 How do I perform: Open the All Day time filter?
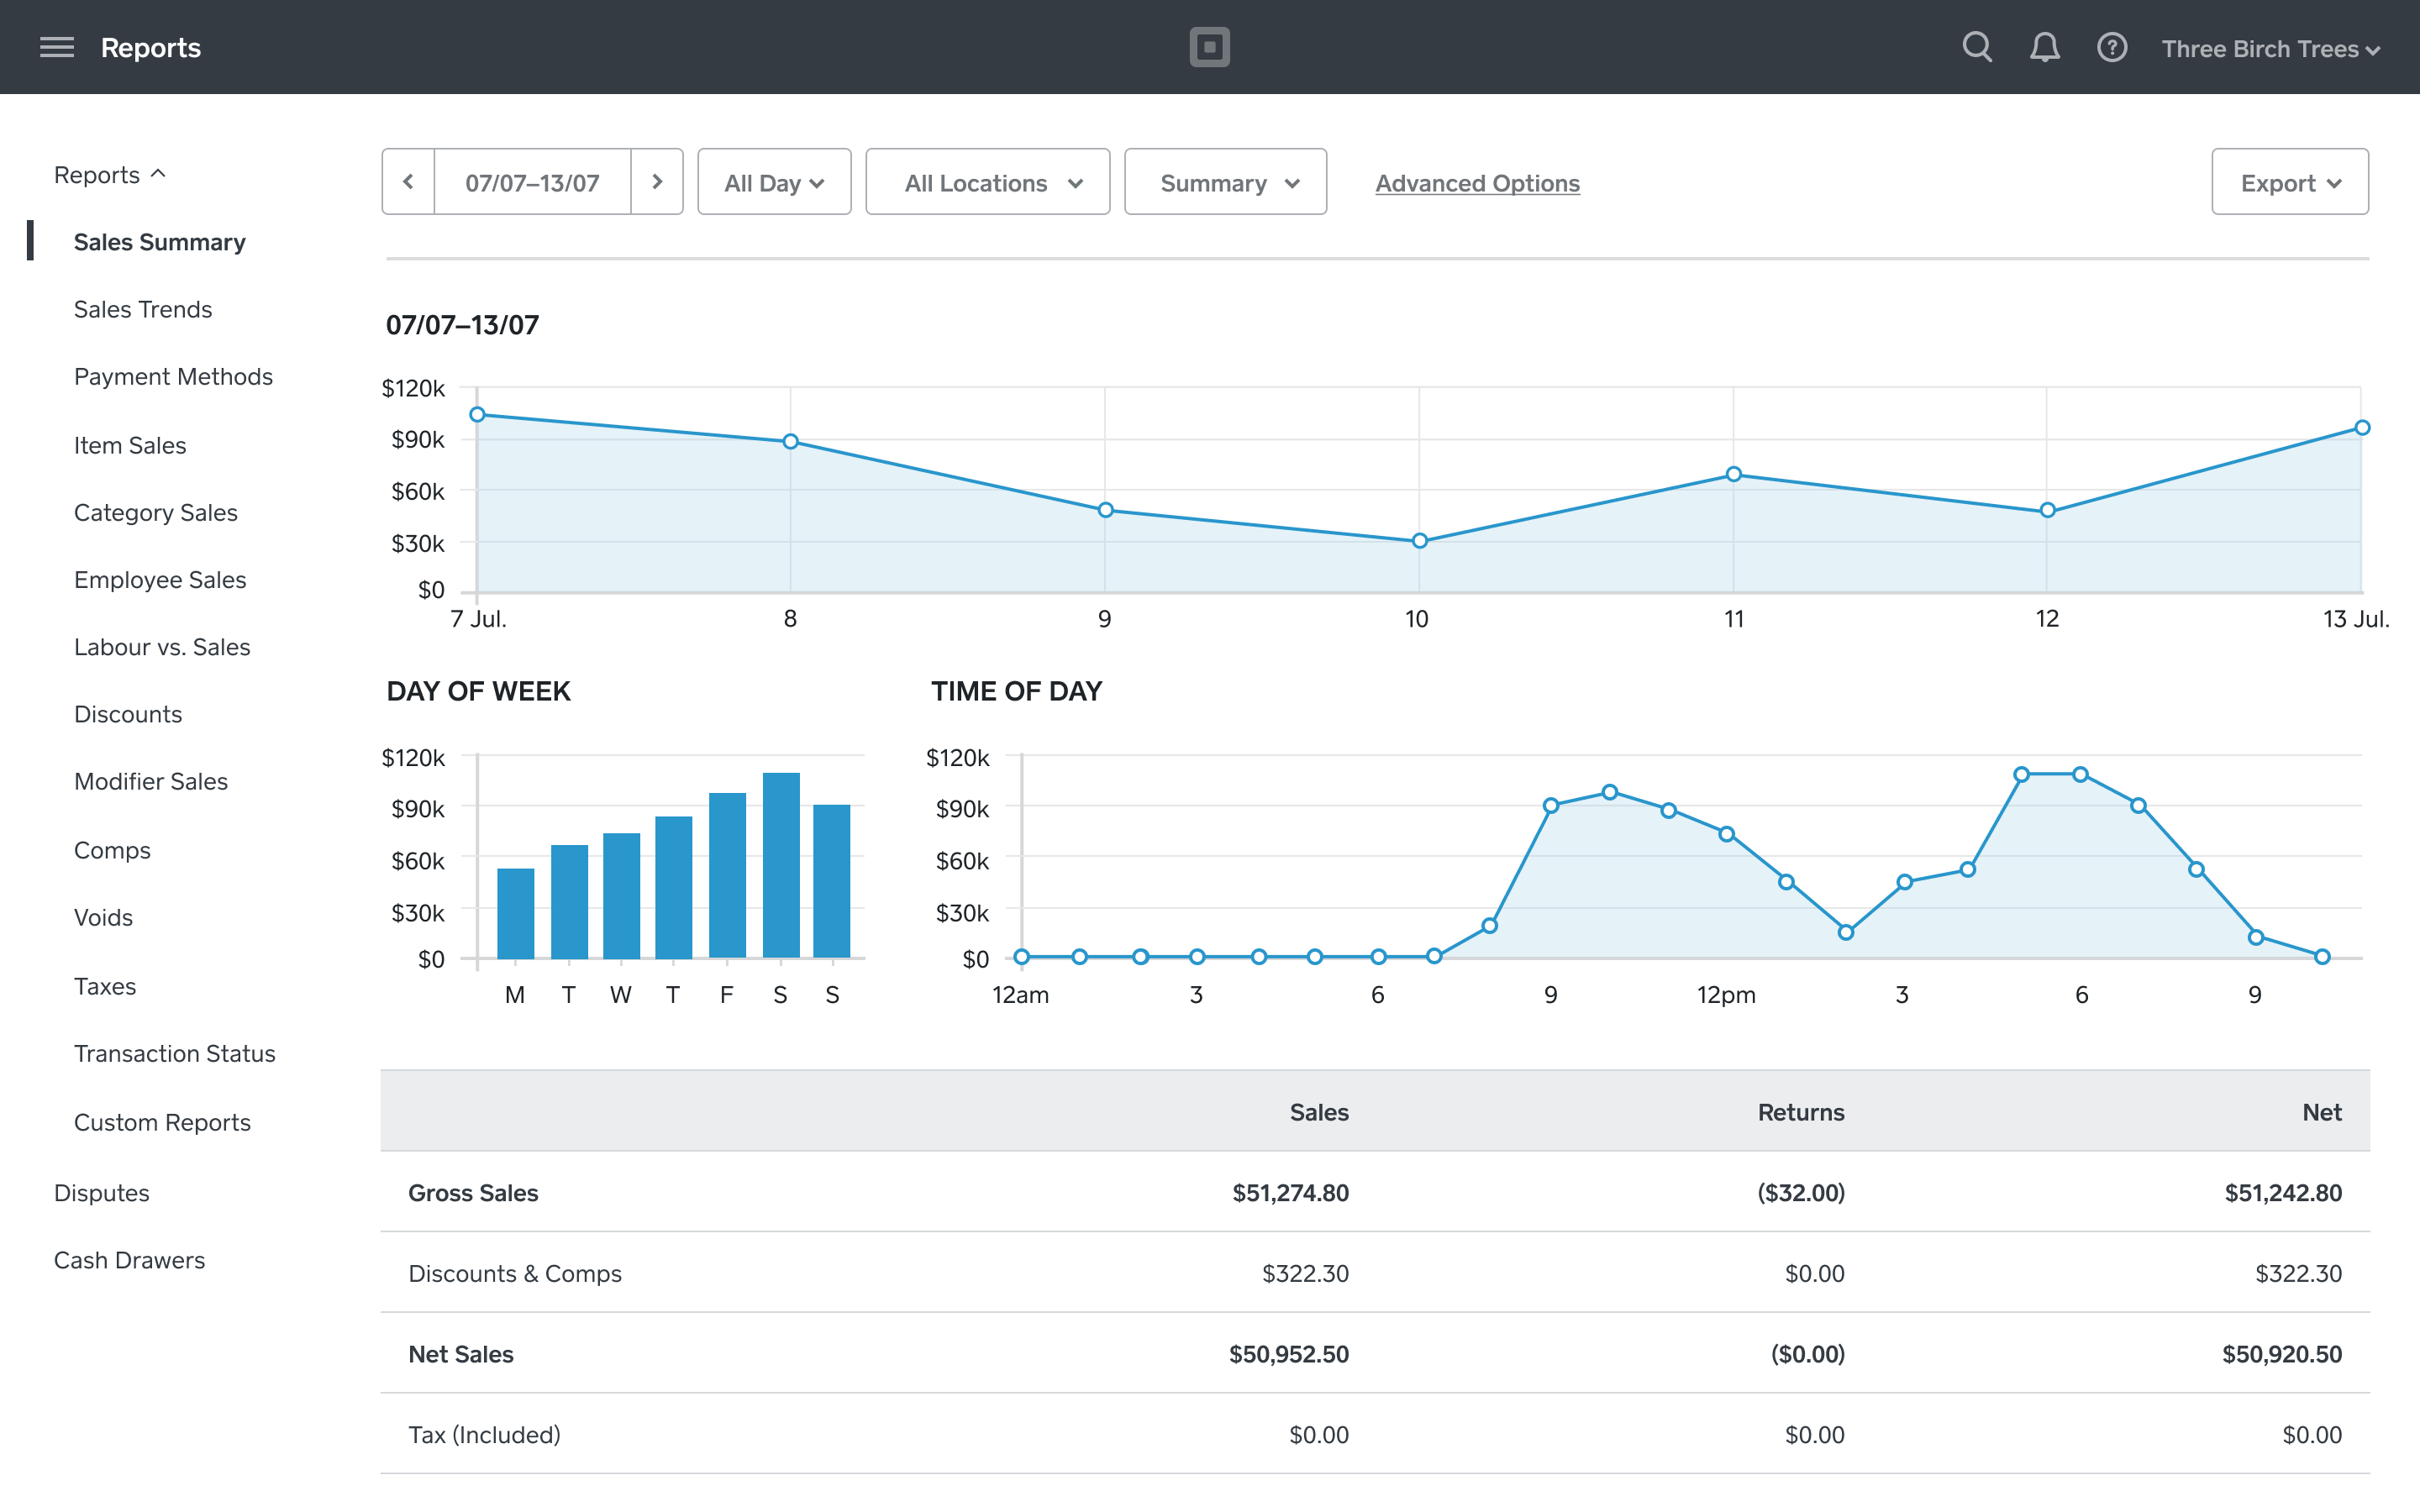pyautogui.click(x=774, y=181)
